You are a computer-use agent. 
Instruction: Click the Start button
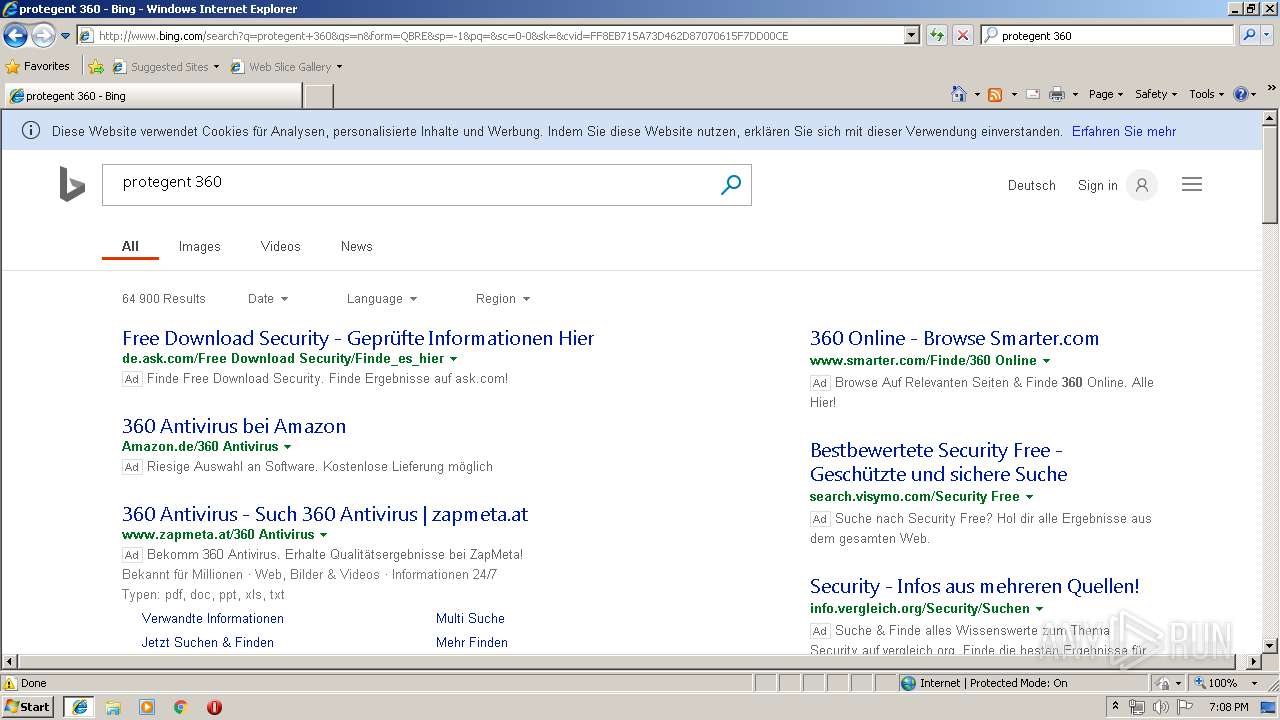(x=27, y=707)
